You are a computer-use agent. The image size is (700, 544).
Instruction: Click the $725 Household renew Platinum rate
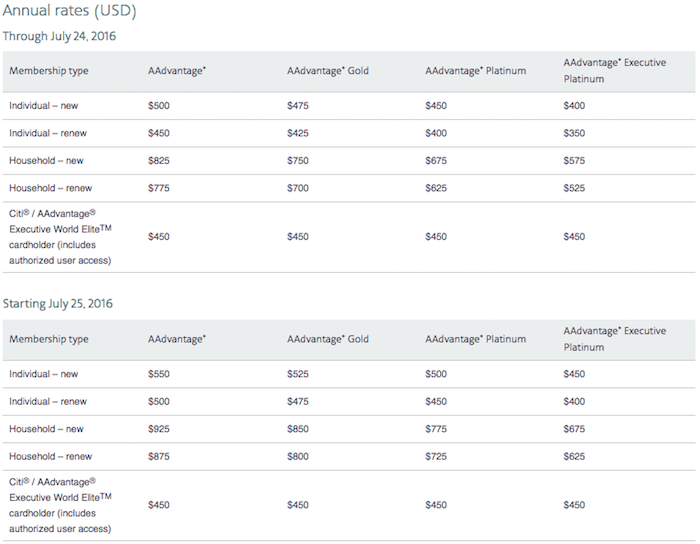coord(436,456)
